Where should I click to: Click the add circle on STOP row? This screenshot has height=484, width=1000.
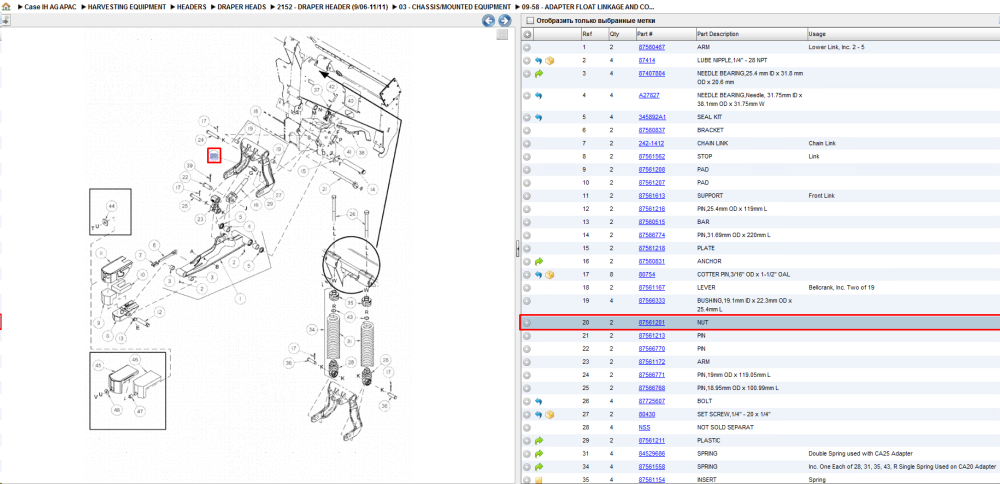(527, 157)
